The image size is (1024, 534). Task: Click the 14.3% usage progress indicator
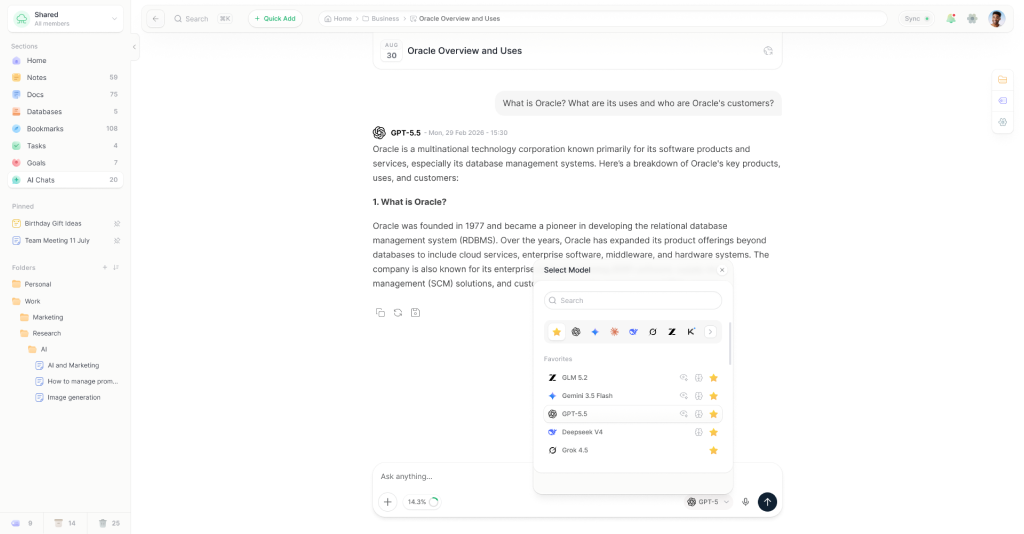pyautogui.click(x=422, y=502)
